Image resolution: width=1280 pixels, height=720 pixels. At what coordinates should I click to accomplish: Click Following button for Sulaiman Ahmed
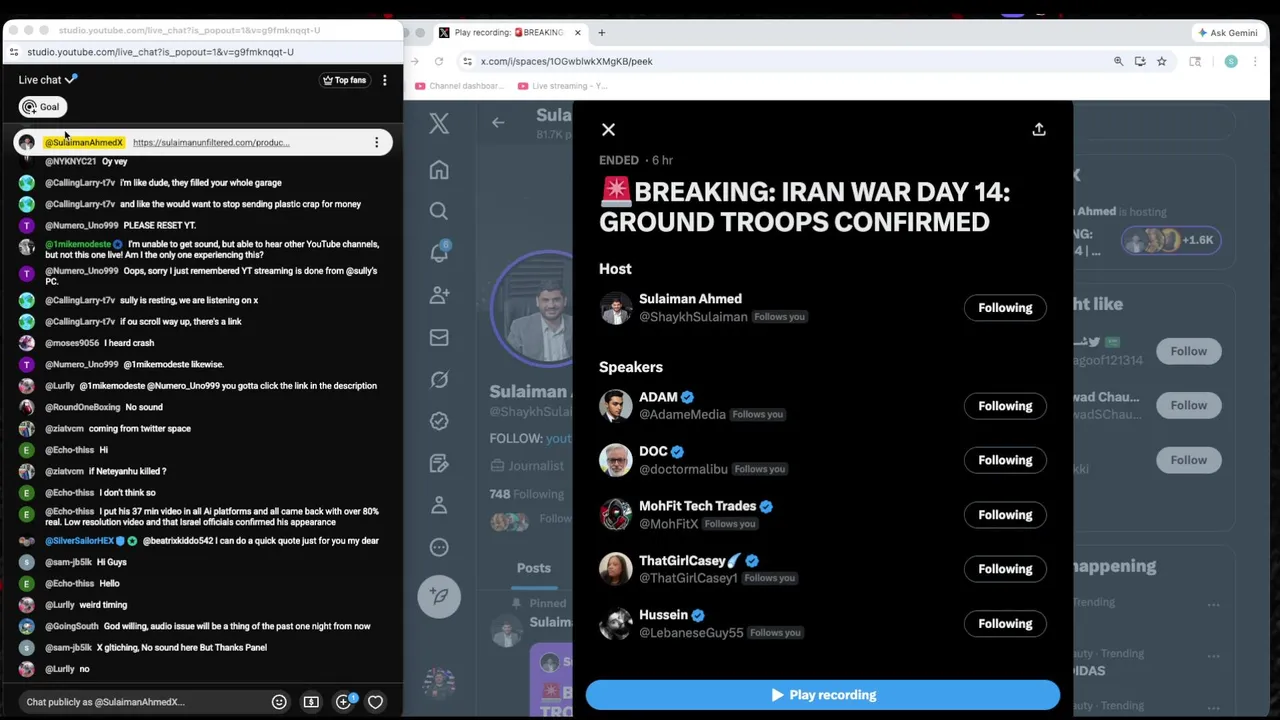[x=1005, y=308]
